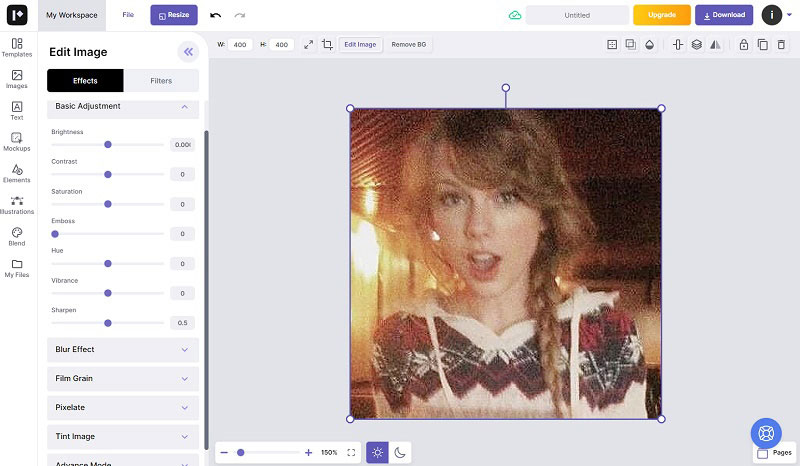This screenshot has width=800, height=466.
Task: Open the Images panel in sidebar
Action: (x=17, y=79)
